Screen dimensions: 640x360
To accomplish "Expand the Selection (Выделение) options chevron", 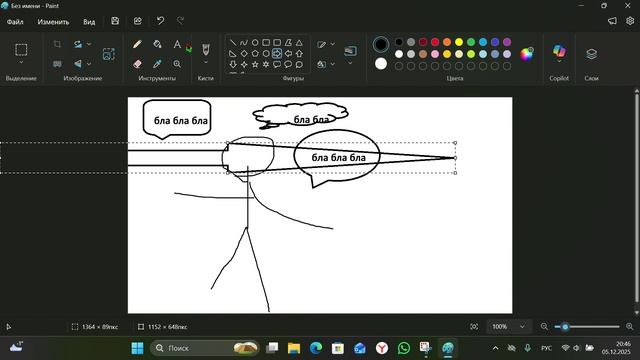I will point(21,62).
